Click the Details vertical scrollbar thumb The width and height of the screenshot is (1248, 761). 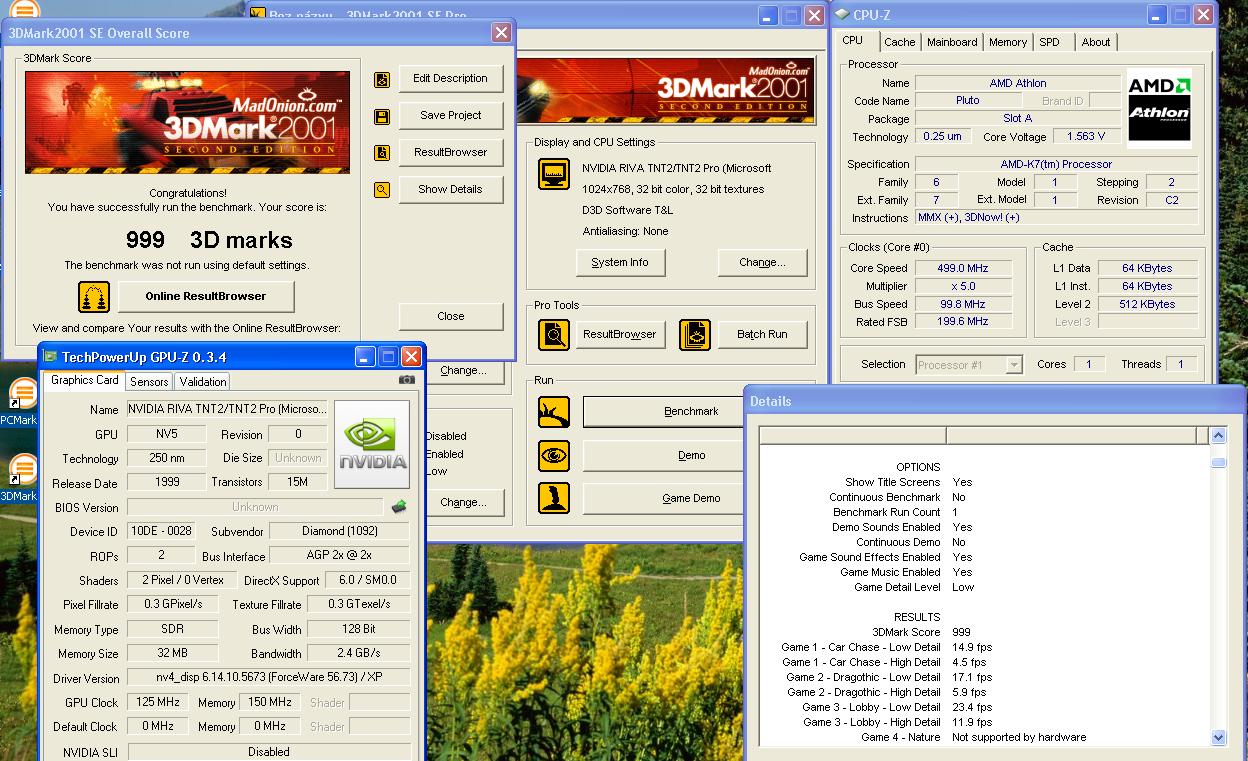[1218, 462]
